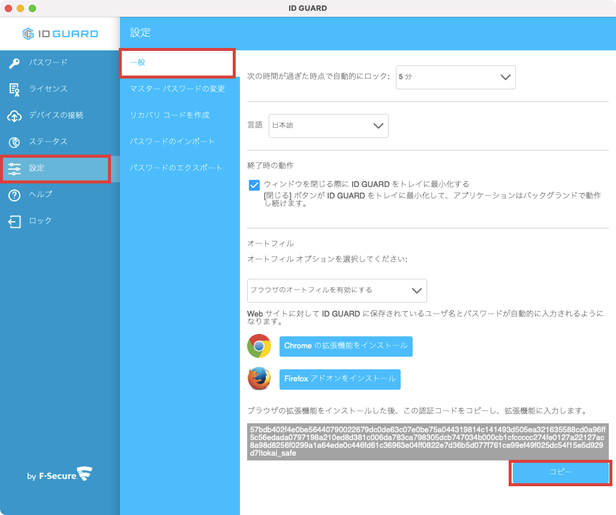This screenshot has height=515, width=616.
Task: Click the settings sliders icon
Action: coord(15,169)
